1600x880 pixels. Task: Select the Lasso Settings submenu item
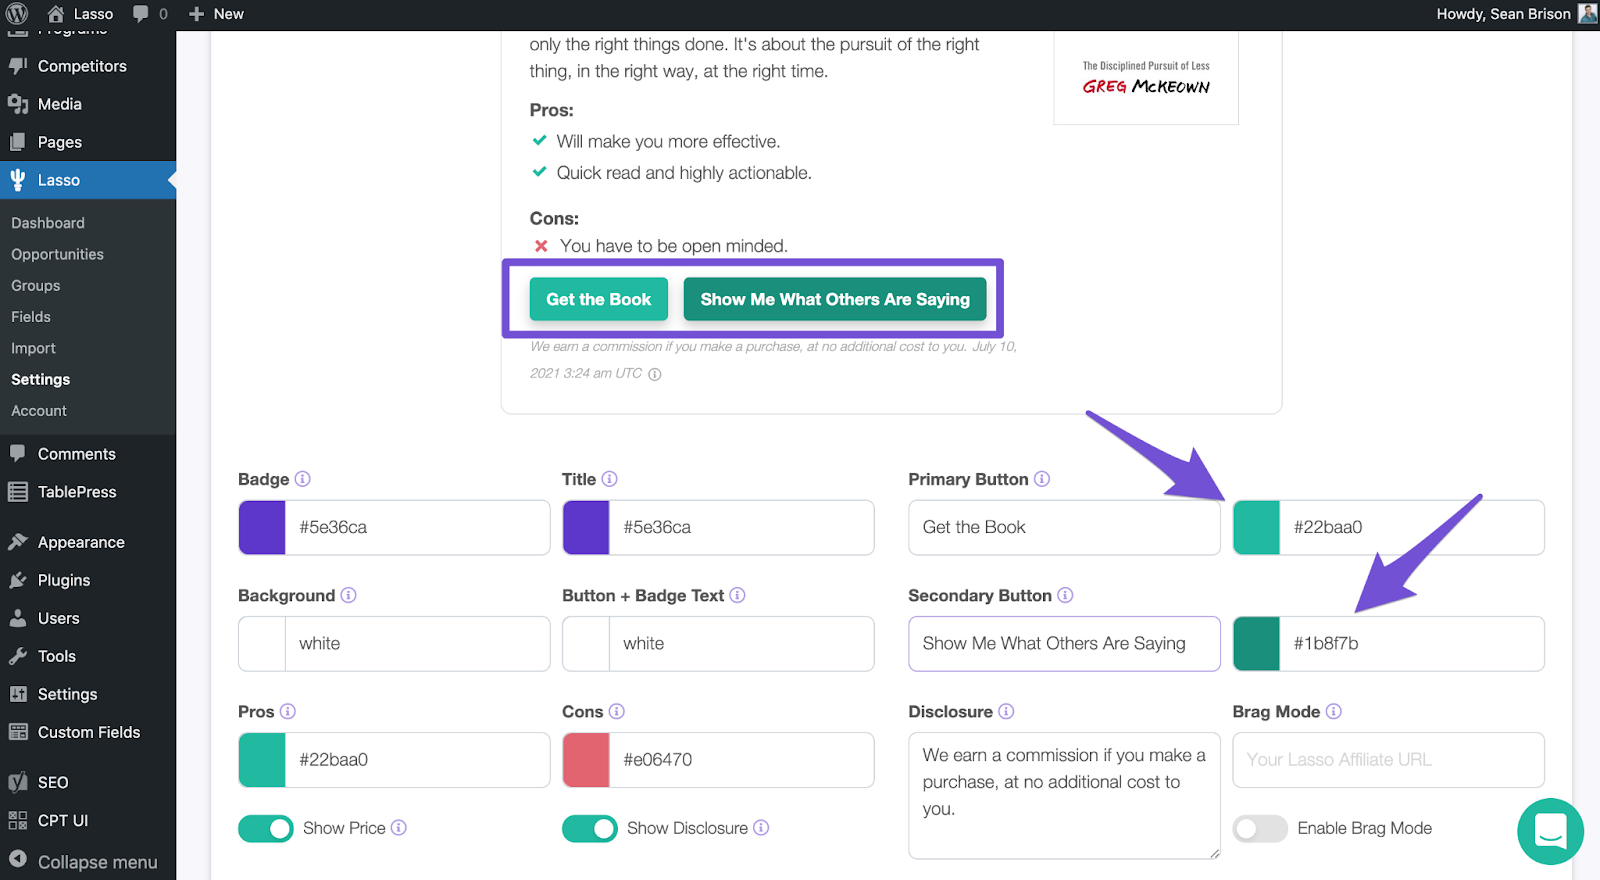[41, 379]
